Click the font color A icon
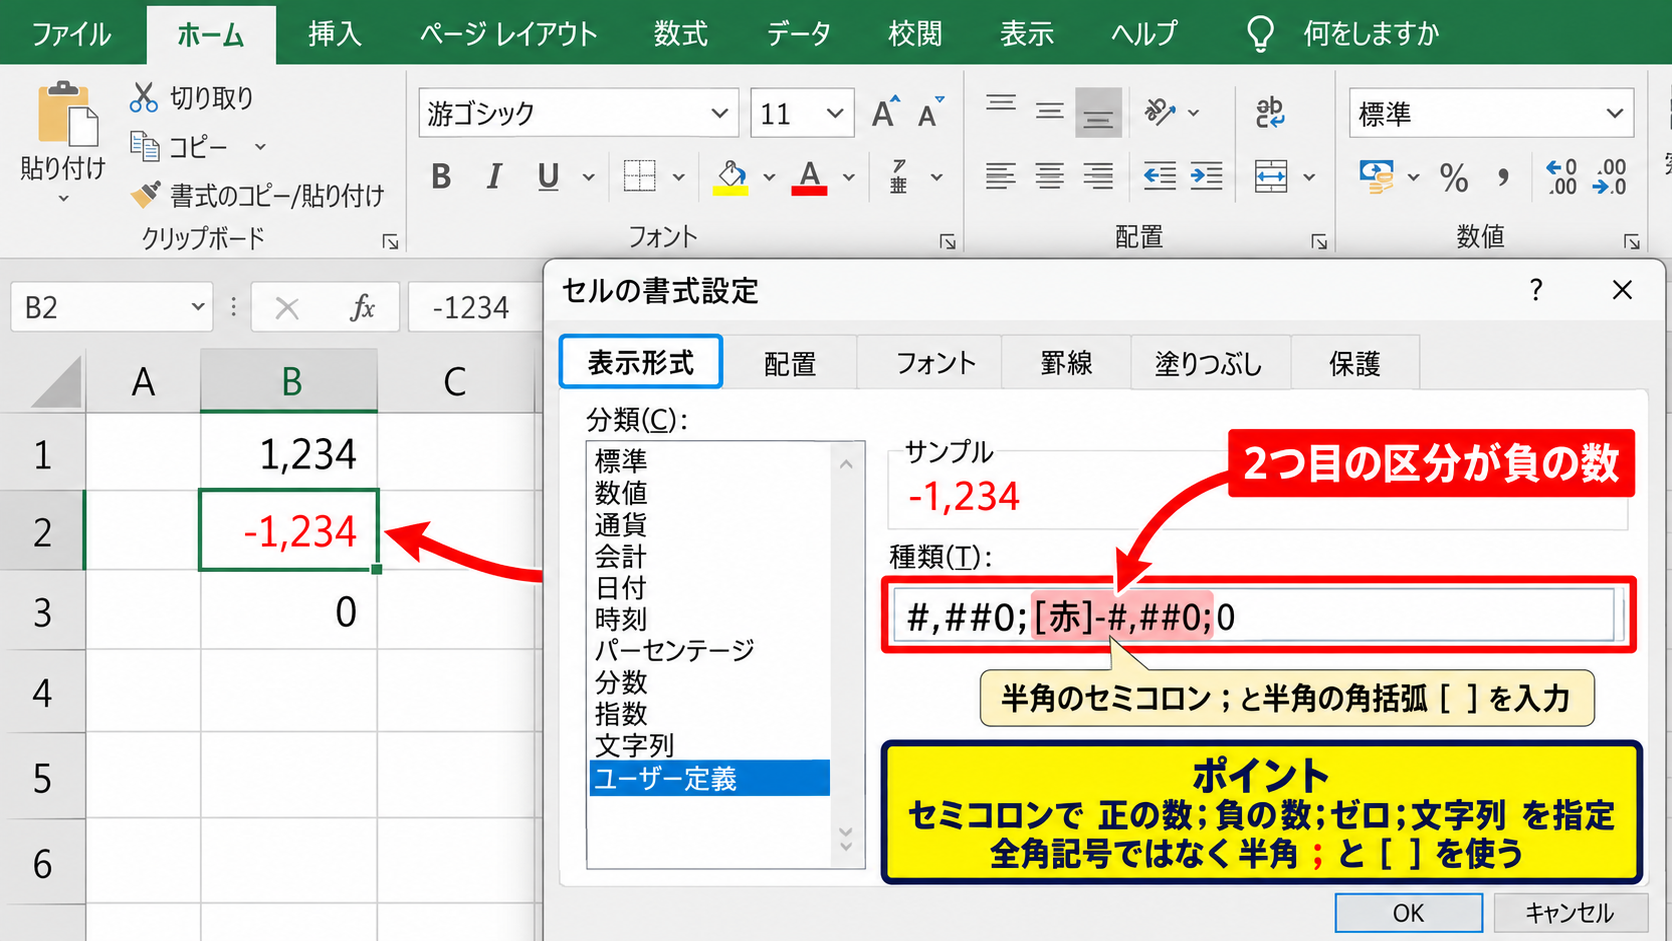The height and width of the screenshot is (941, 1672). coord(810,177)
